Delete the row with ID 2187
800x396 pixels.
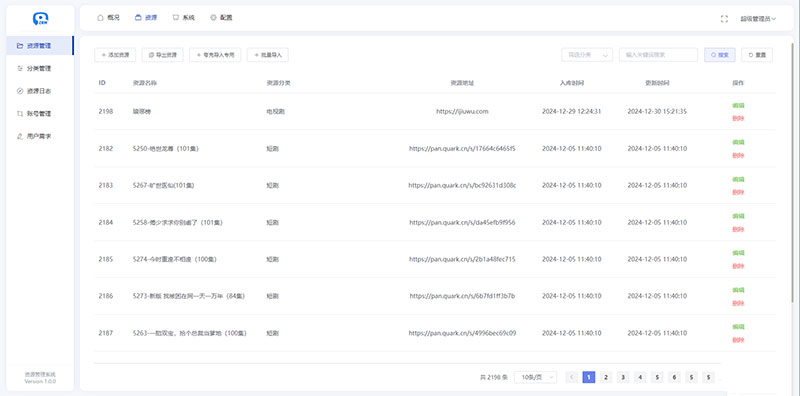pos(738,340)
